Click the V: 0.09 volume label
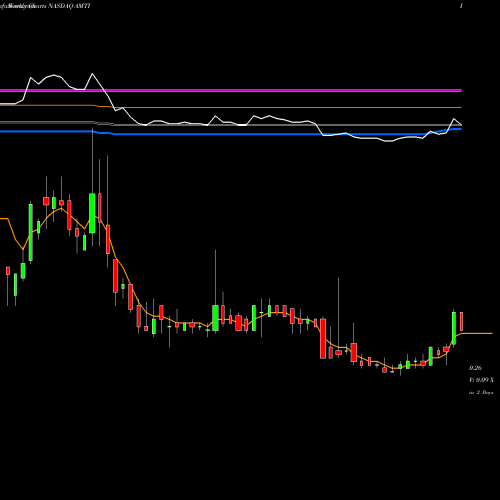 click(481, 380)
